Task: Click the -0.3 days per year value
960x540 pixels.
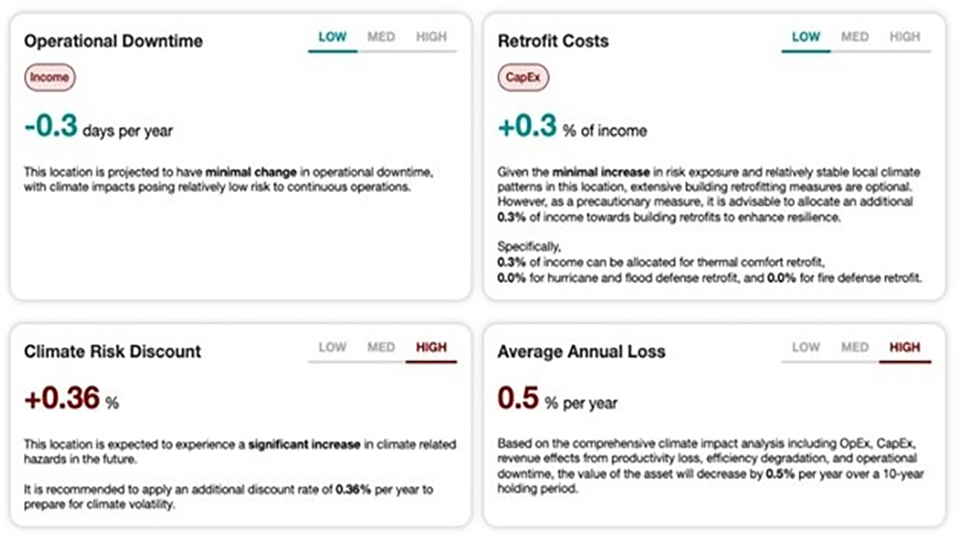Action: tap(98, 128)
